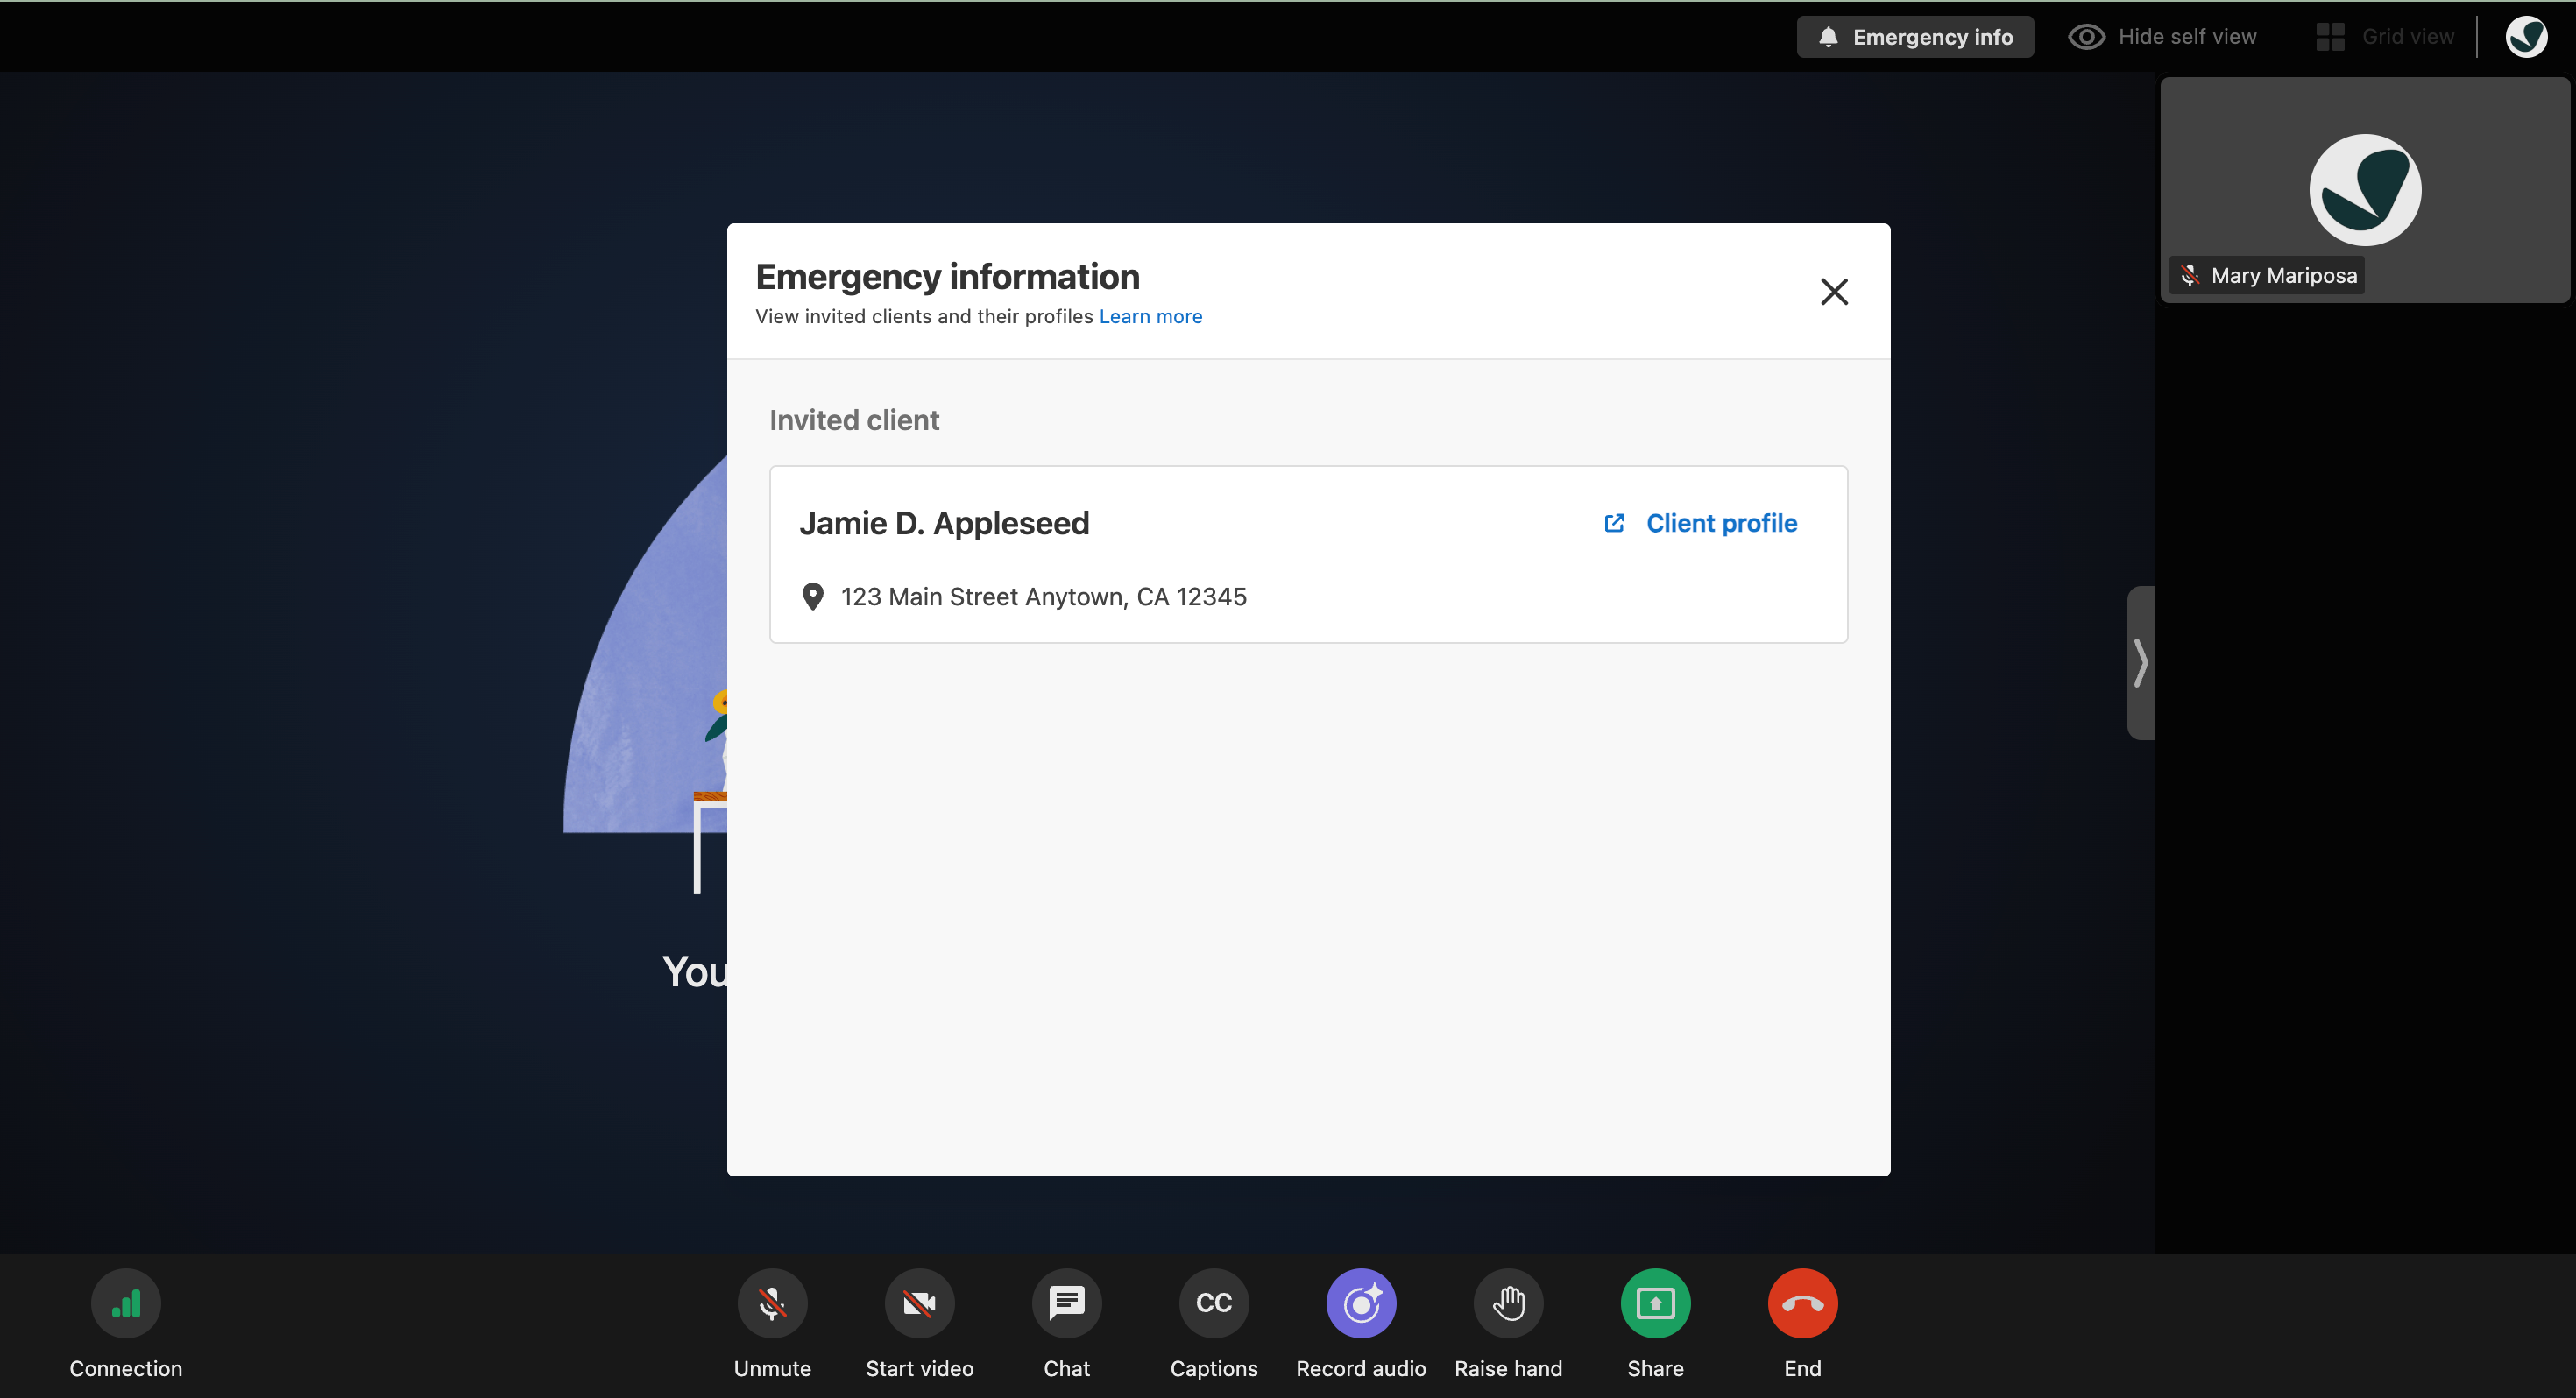Viewport: 2576px width, 1398px height.
Task: Collapse the participant side panel chevron
Action: [2141, 662]
